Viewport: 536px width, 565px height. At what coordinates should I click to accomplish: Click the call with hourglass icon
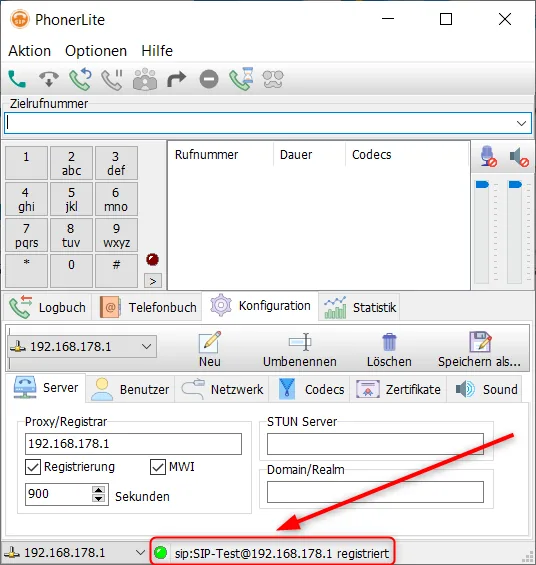pyautogui.click(x=241, y=79)
